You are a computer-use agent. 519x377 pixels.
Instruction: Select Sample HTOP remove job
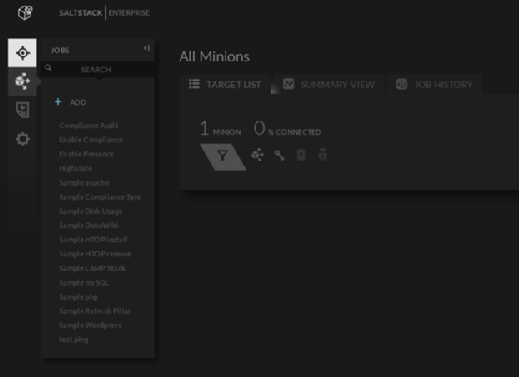click(x=95, y=254)
